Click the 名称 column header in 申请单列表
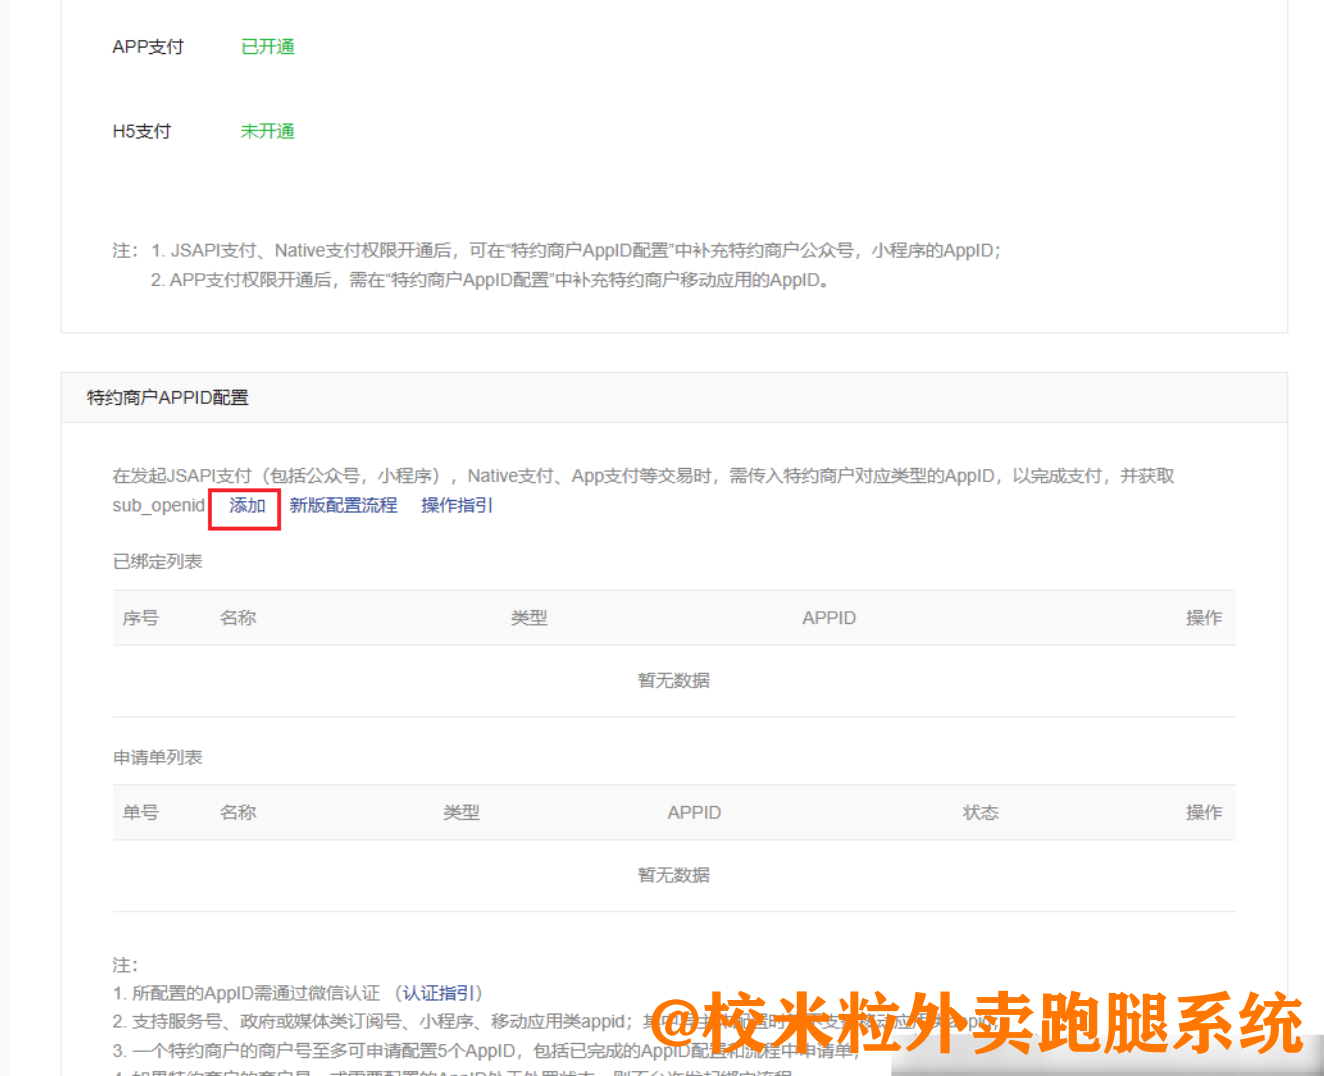The image size is (1324, 1076). [238, 812]
